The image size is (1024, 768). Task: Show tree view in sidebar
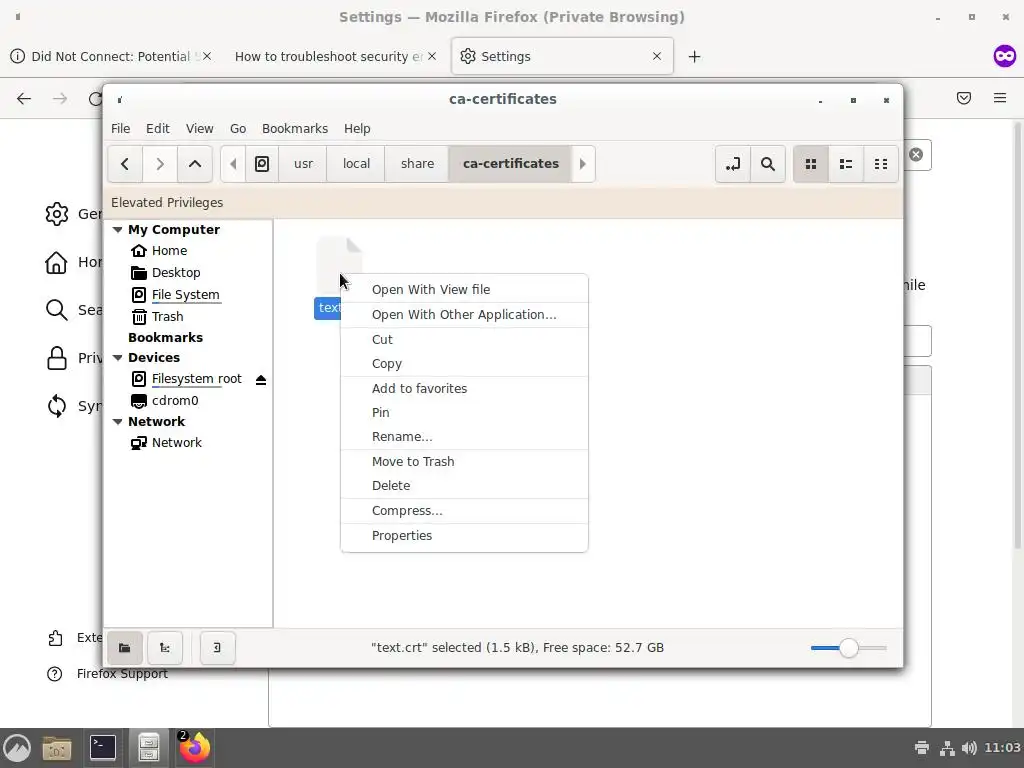[165, 648]
